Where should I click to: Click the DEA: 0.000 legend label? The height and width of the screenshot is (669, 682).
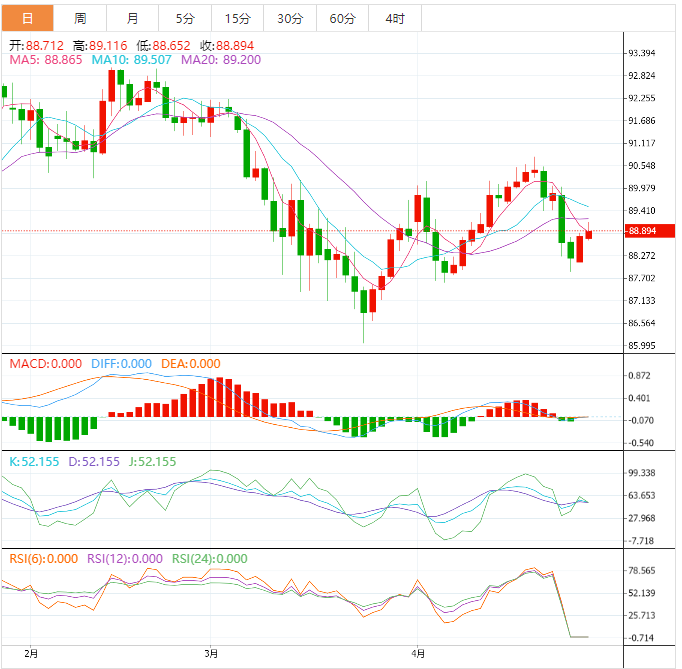coord(189,364)
